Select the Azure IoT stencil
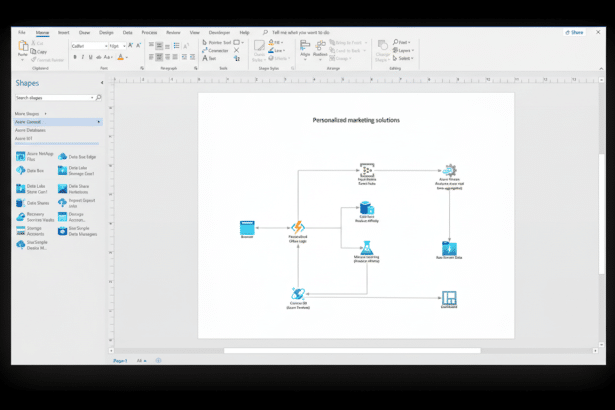The image size is (615, 410). click(x=24, y=138)
